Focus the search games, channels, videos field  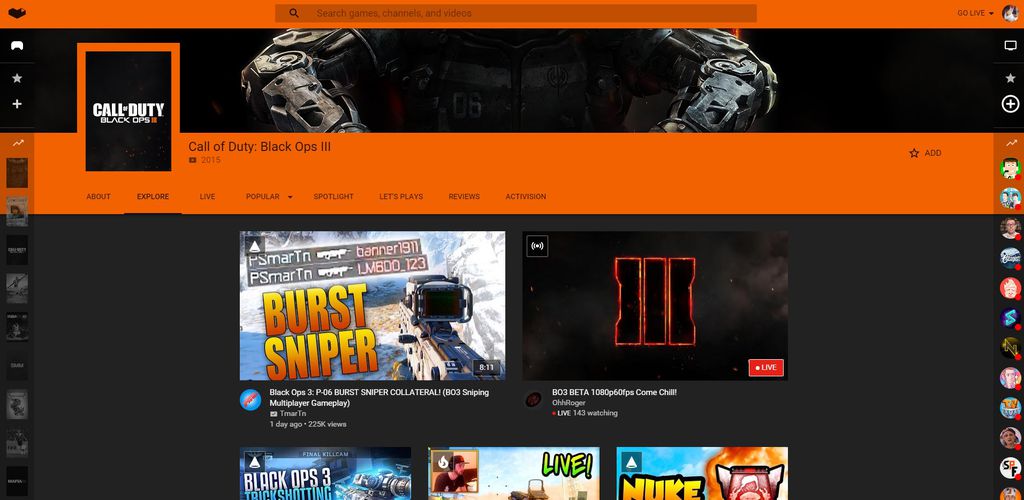pos(516,13)
